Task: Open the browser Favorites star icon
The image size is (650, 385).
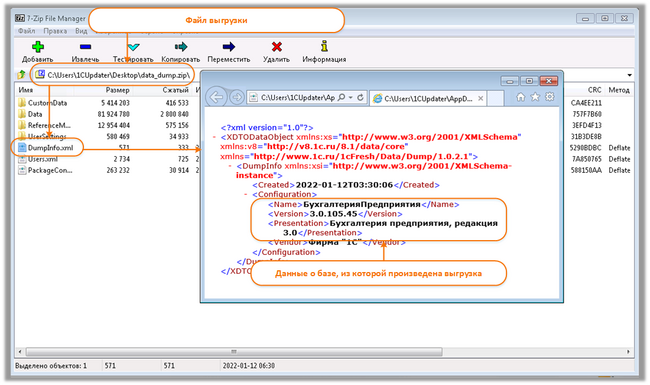Action: click(x=535, y=97)
